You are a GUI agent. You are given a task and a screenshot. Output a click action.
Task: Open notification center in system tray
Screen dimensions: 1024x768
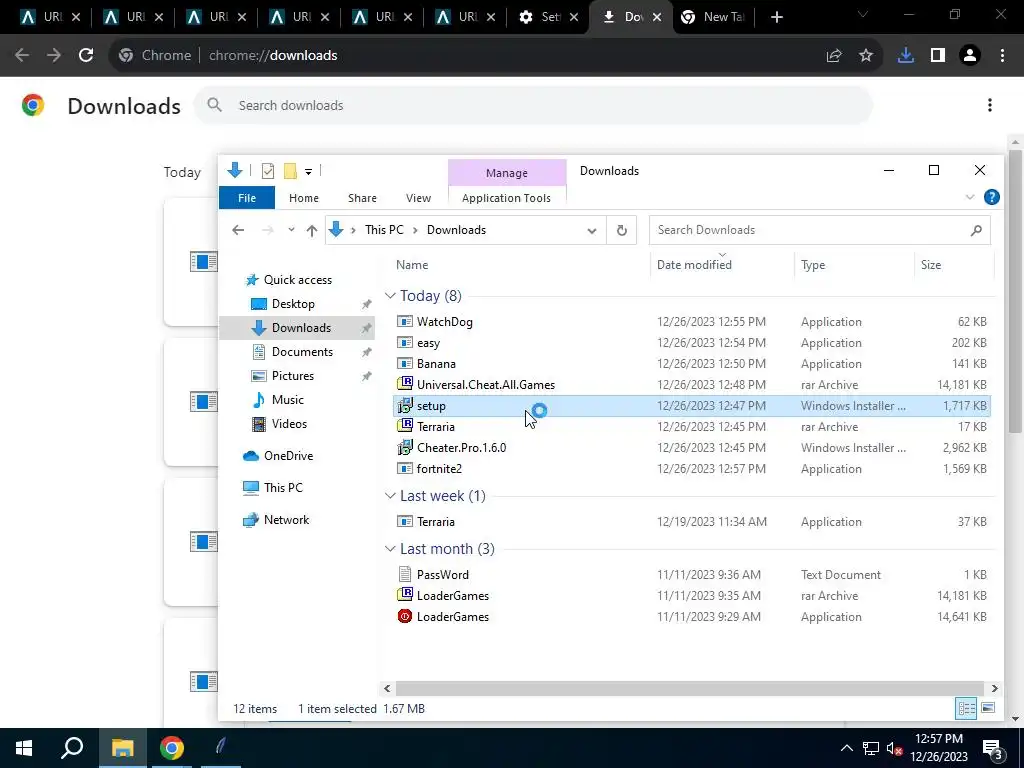pos(993,748)
